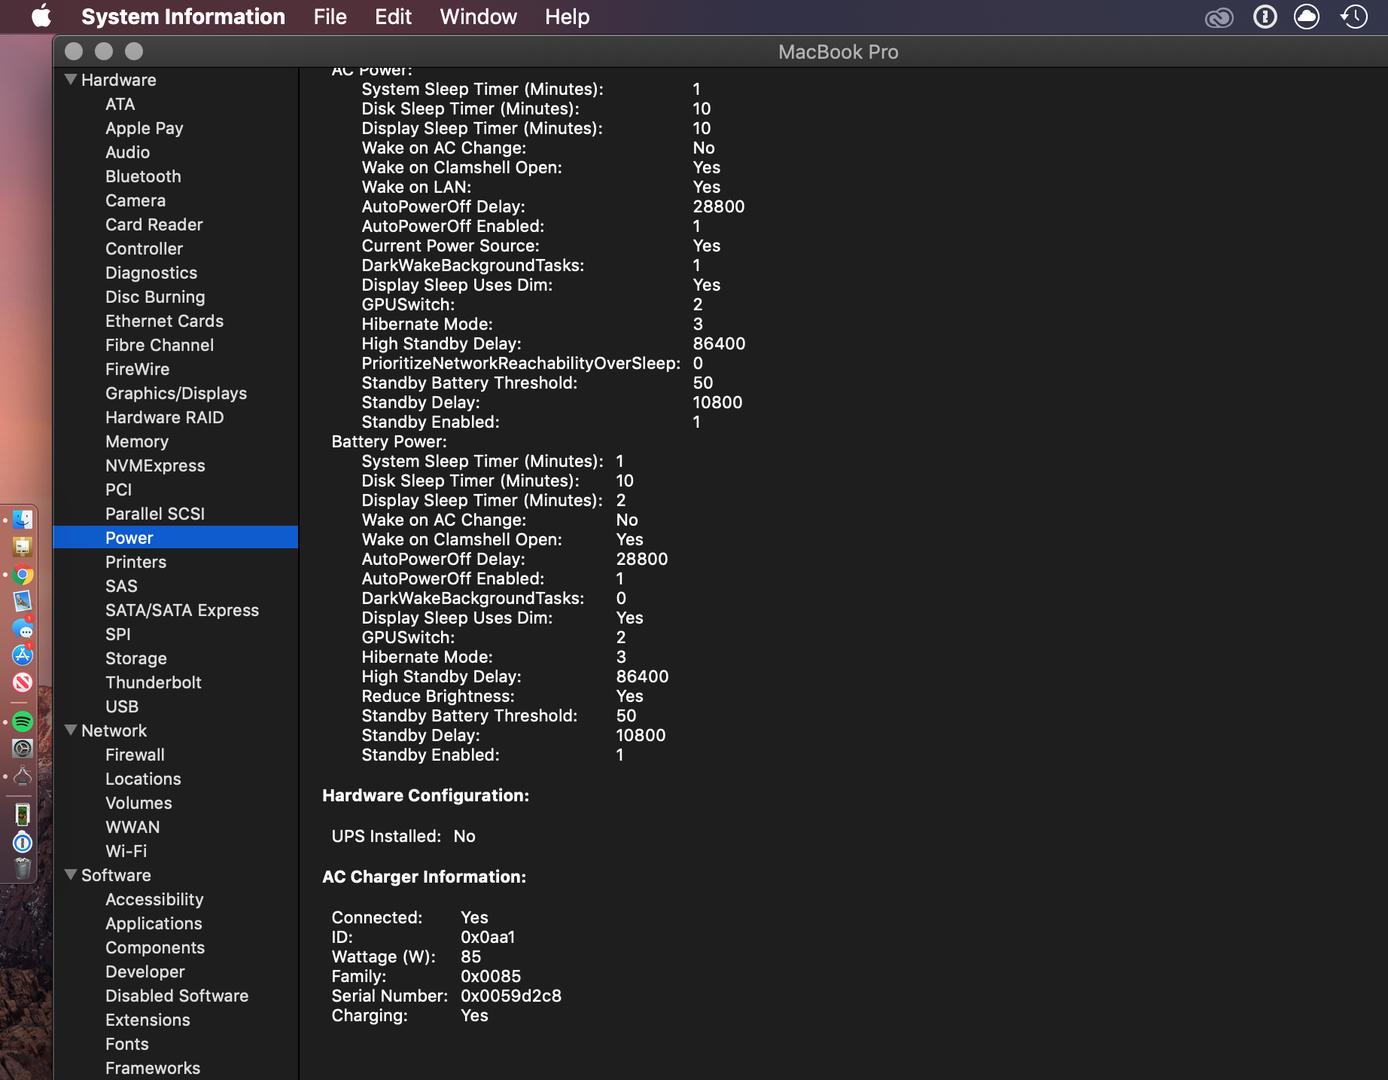This screenshot has height=1080, width=1388.
Task: Open the File menu
Action: click(330, 17)
